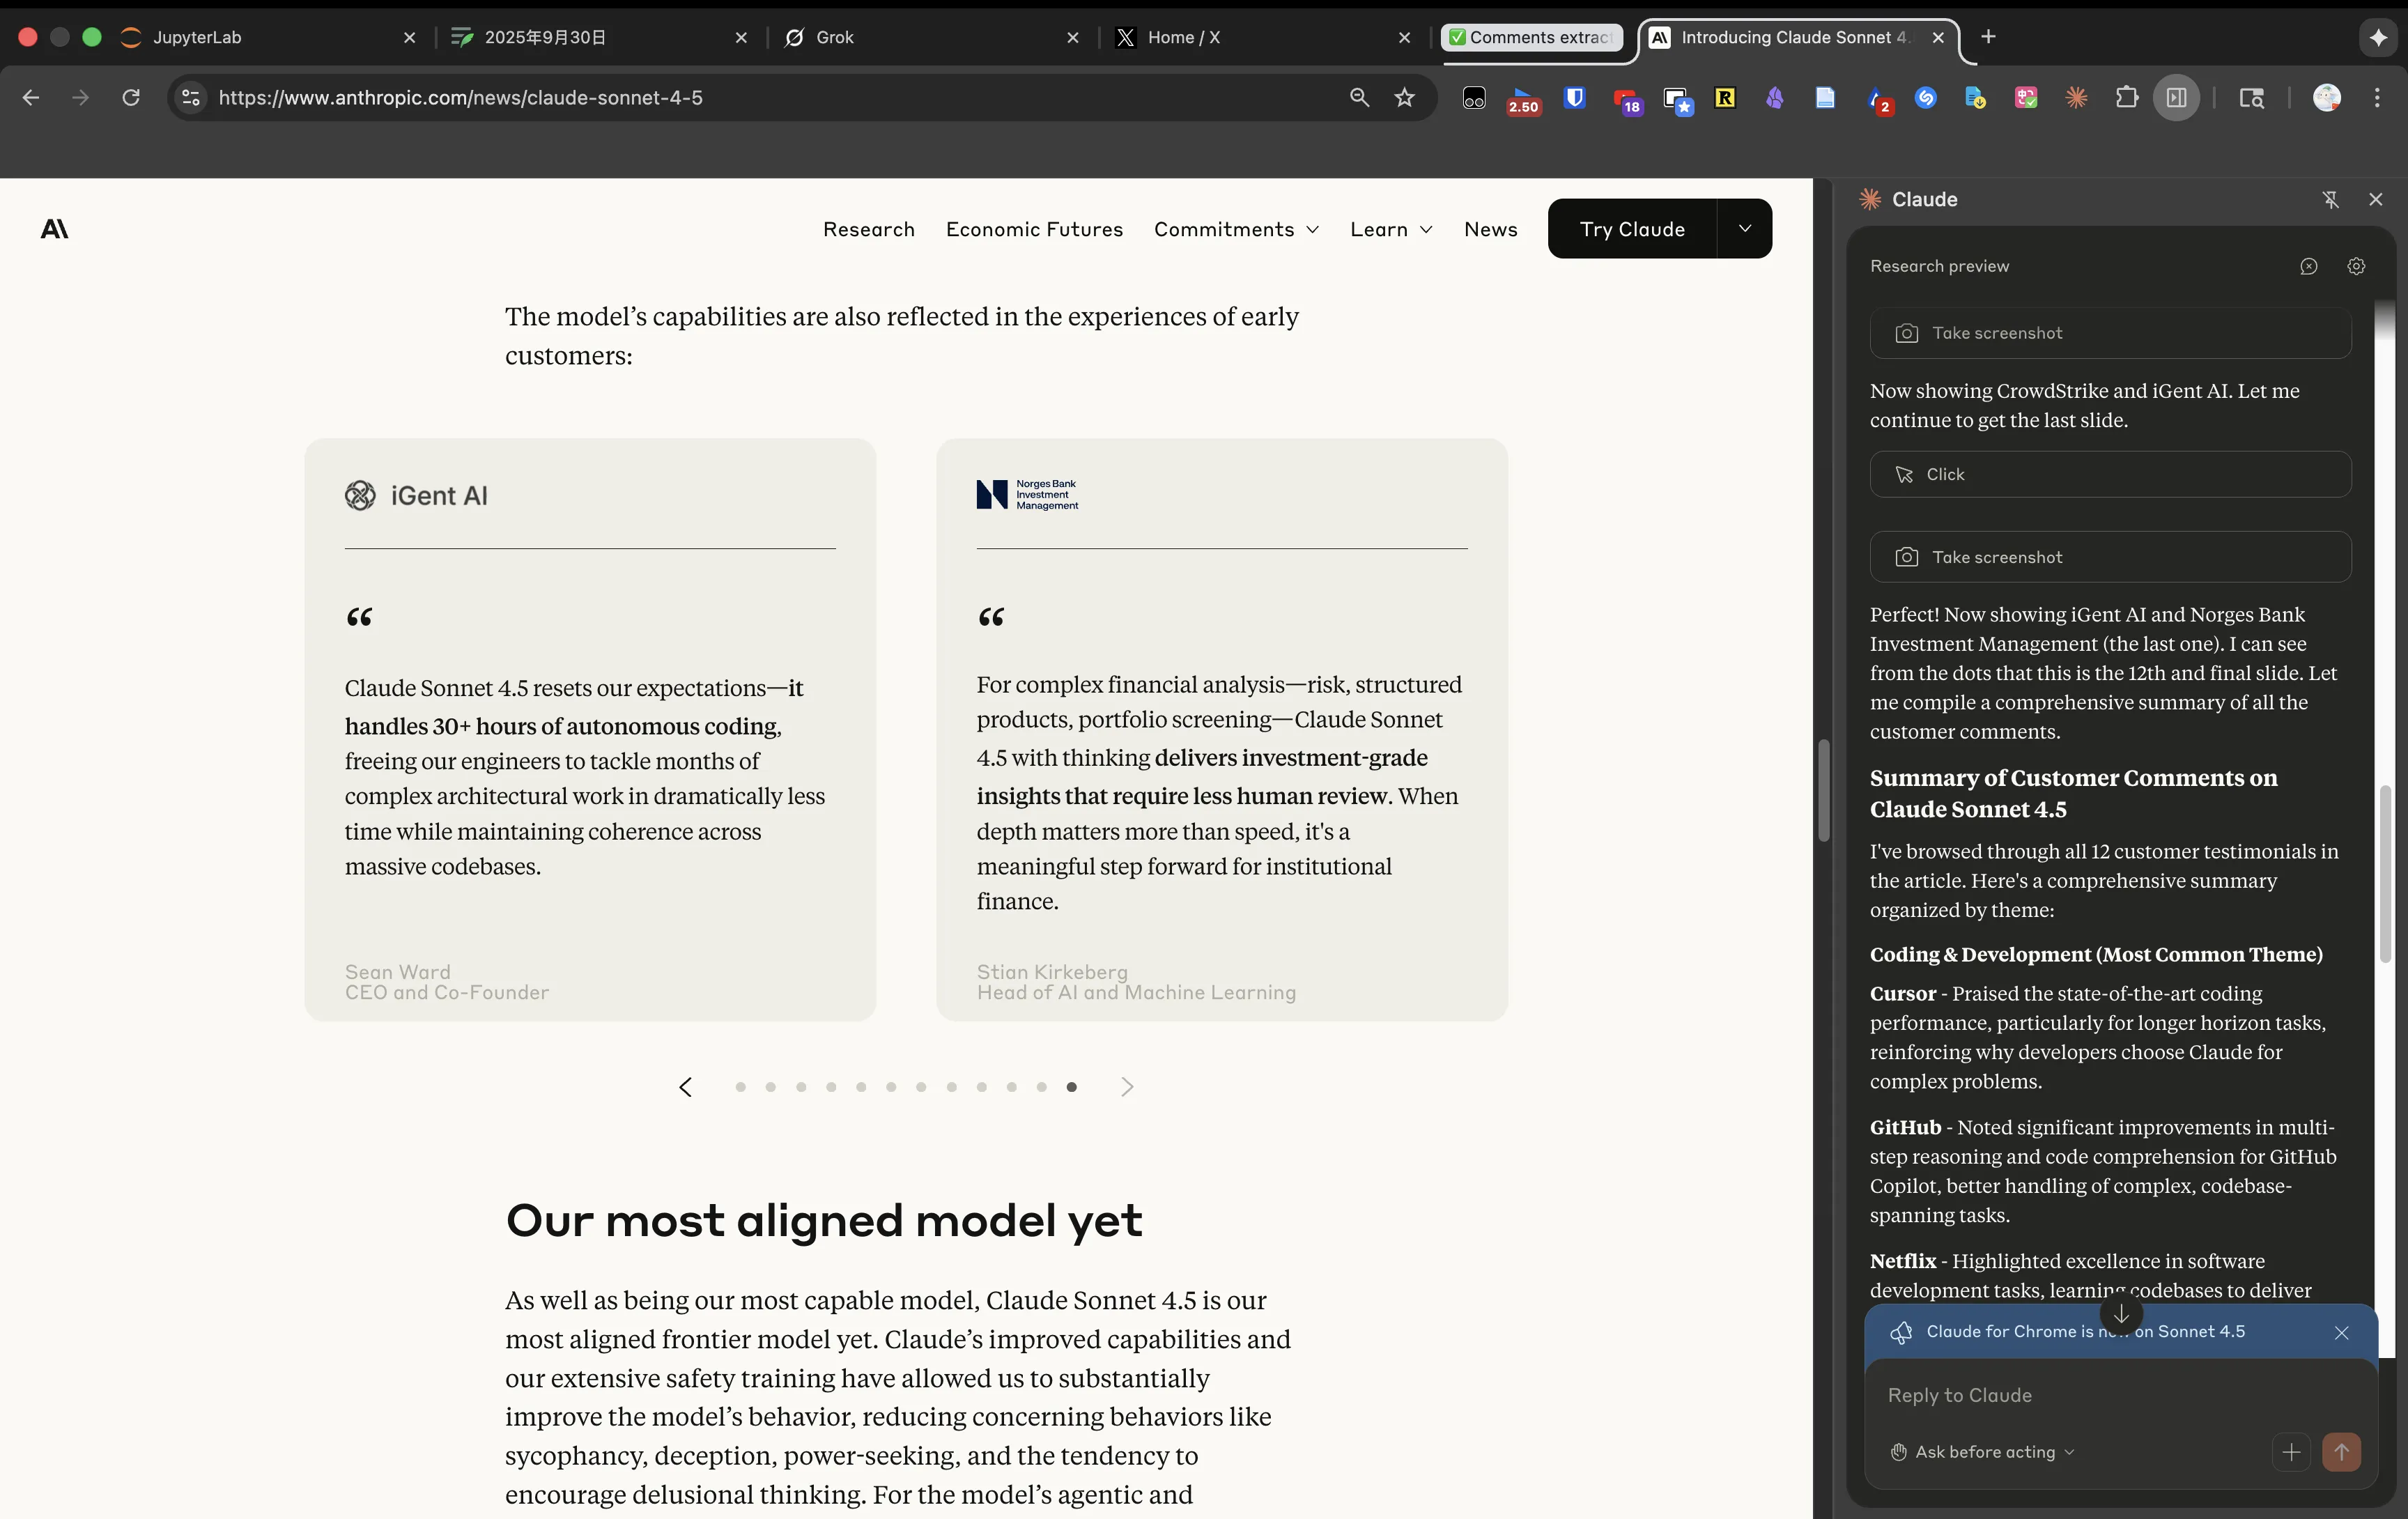Screen dimensions: 2408x1519
Task: Toggle the browser side panel button
Action: coord(2177,97)
